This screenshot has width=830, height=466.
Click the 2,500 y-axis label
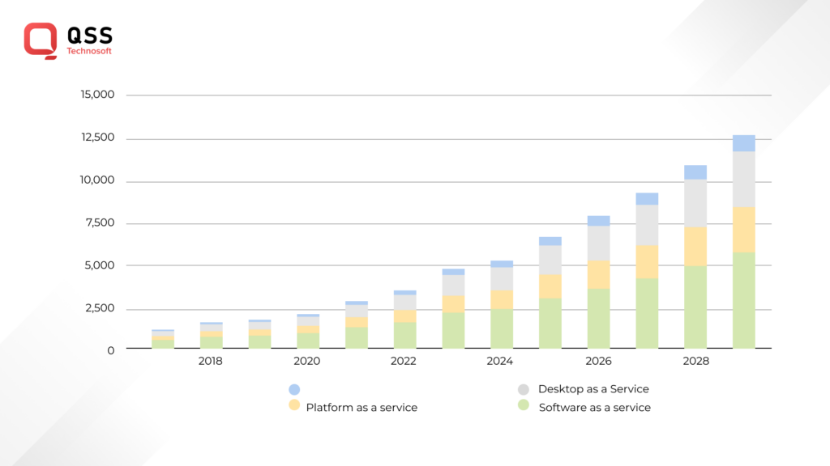coord(101,308)
